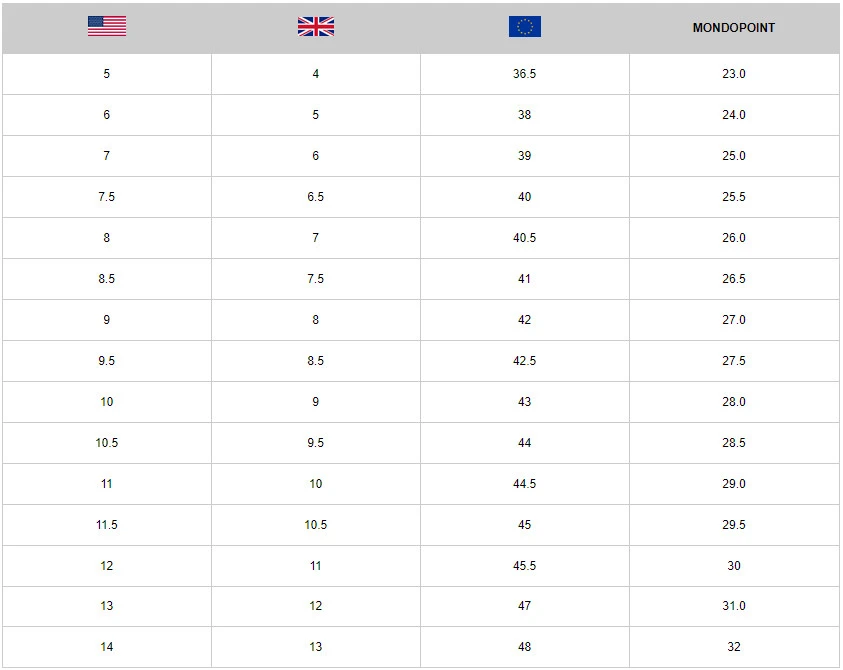Click the EU size 40.5 cell
This screenshot has width=843, height=670.
525,238
